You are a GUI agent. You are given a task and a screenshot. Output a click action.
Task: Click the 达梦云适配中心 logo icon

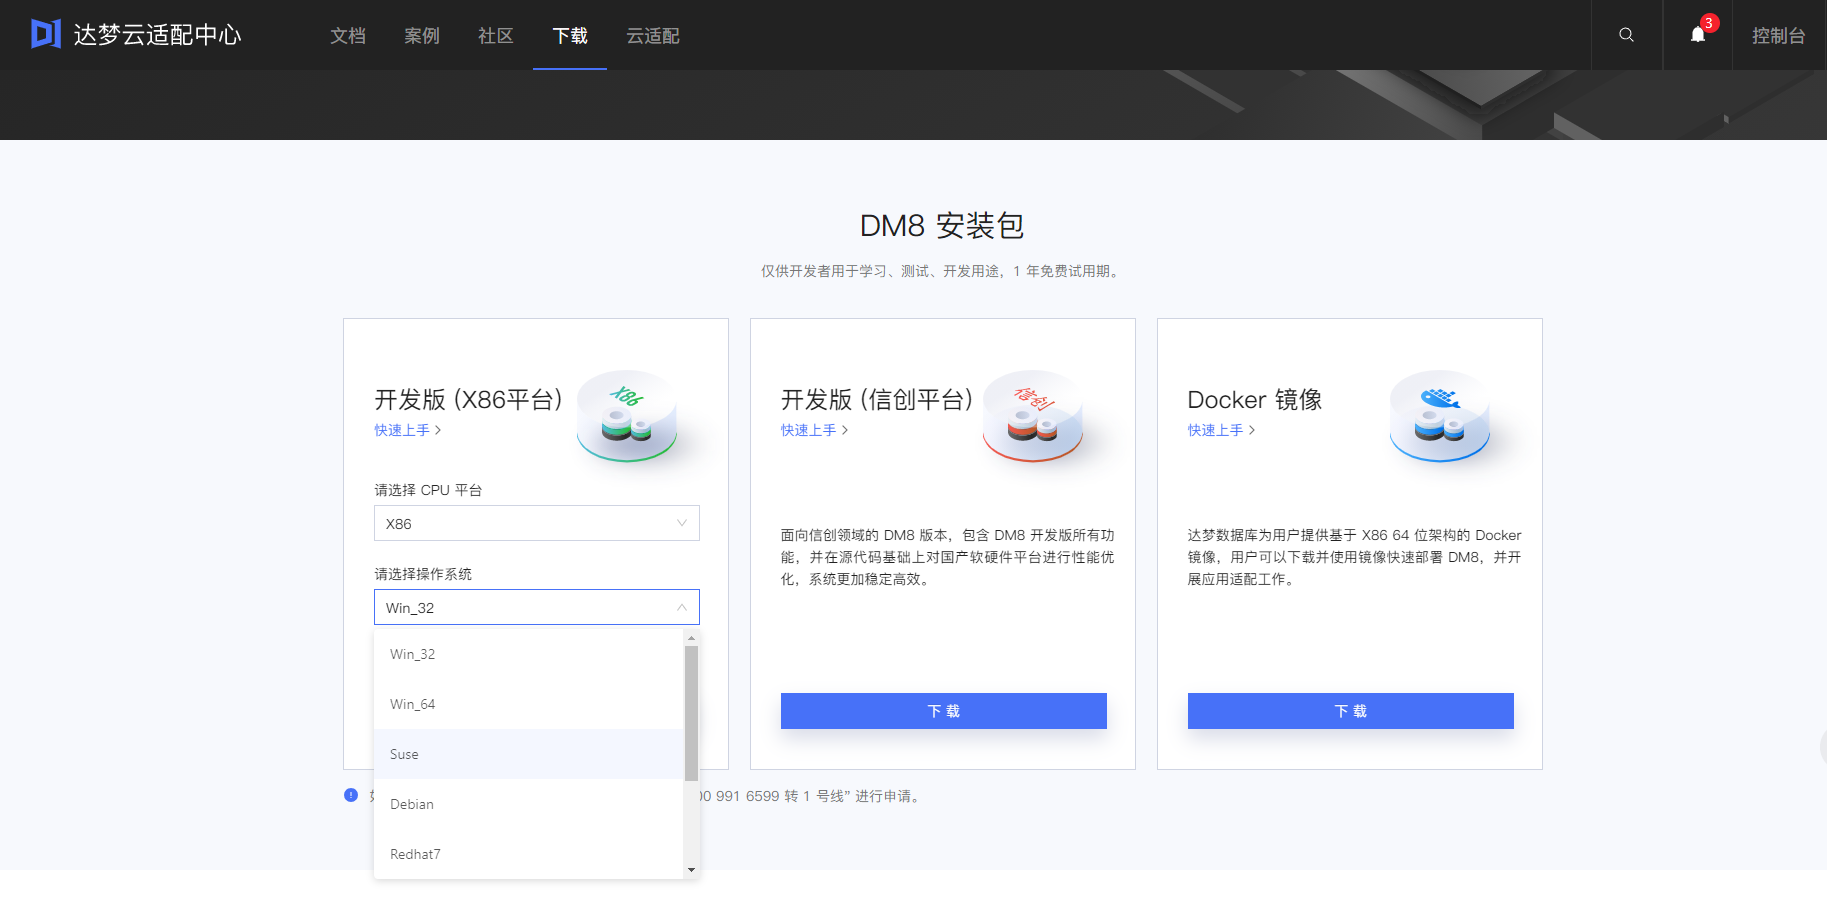[44, 33]
